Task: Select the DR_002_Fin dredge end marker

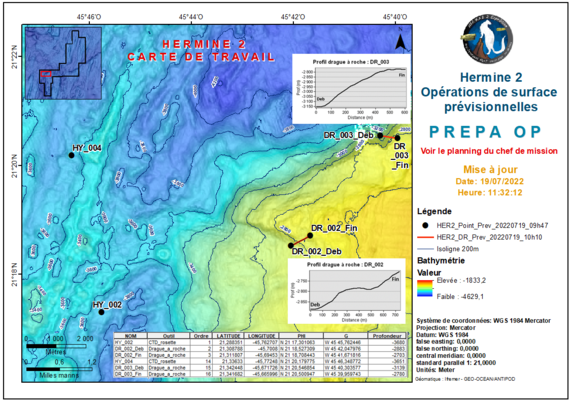Action: (310, 235)
